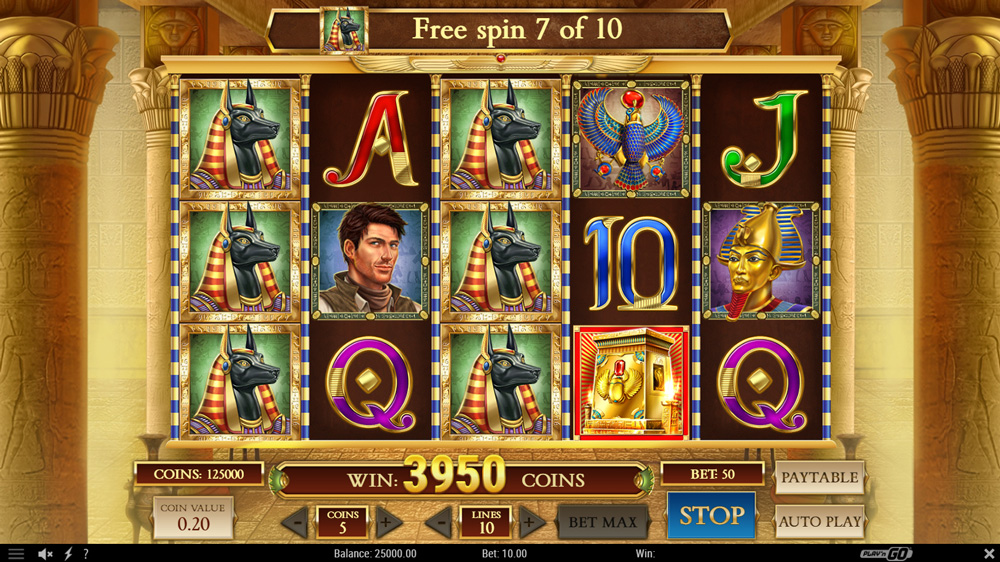This screenshot has height=562, width=1000.
Task: Click the golden pharaoh mask symbol
Action: 761,261
